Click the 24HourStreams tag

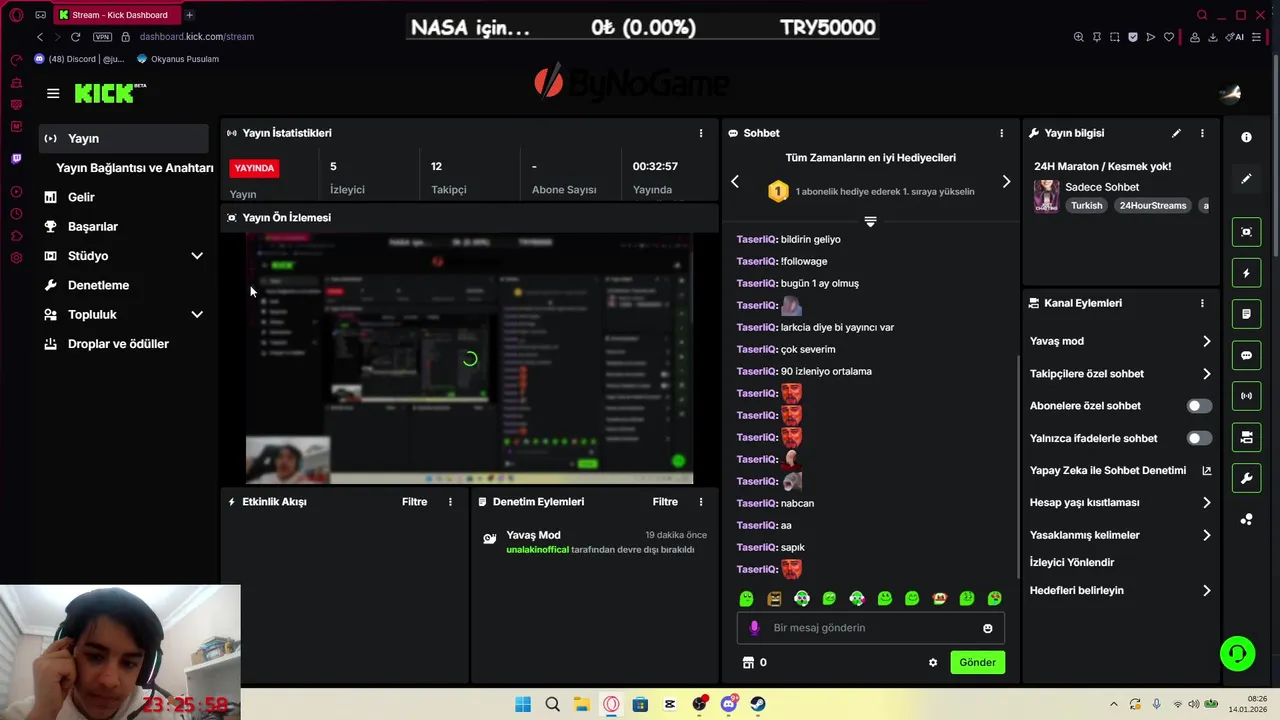pos(1153,206)
